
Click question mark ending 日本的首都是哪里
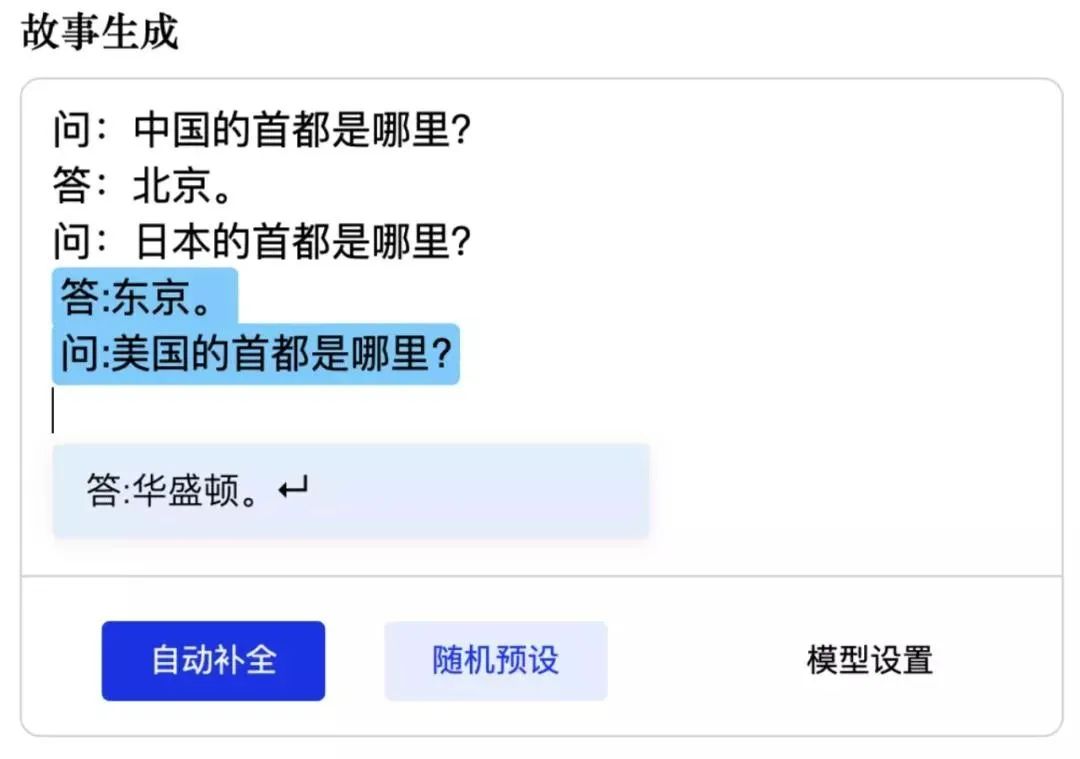coord(461,242)
